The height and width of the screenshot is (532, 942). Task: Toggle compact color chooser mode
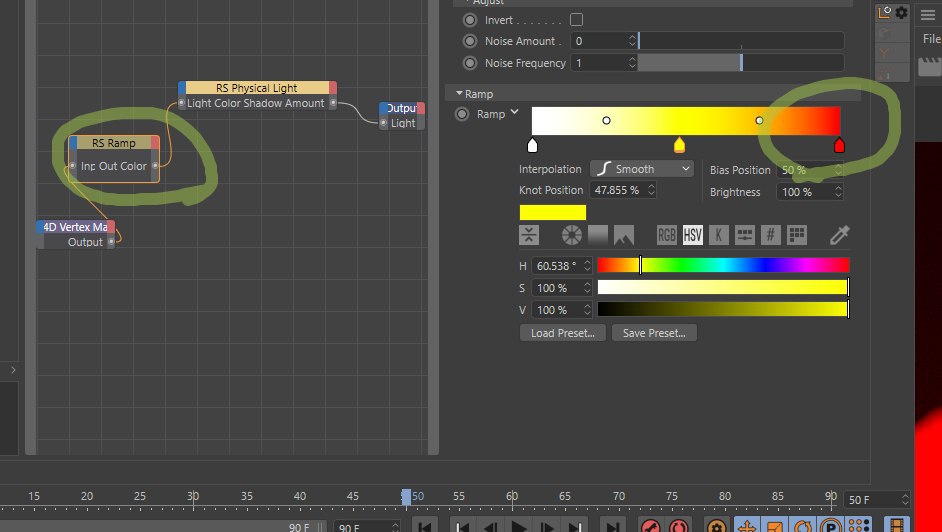[529, 235]
